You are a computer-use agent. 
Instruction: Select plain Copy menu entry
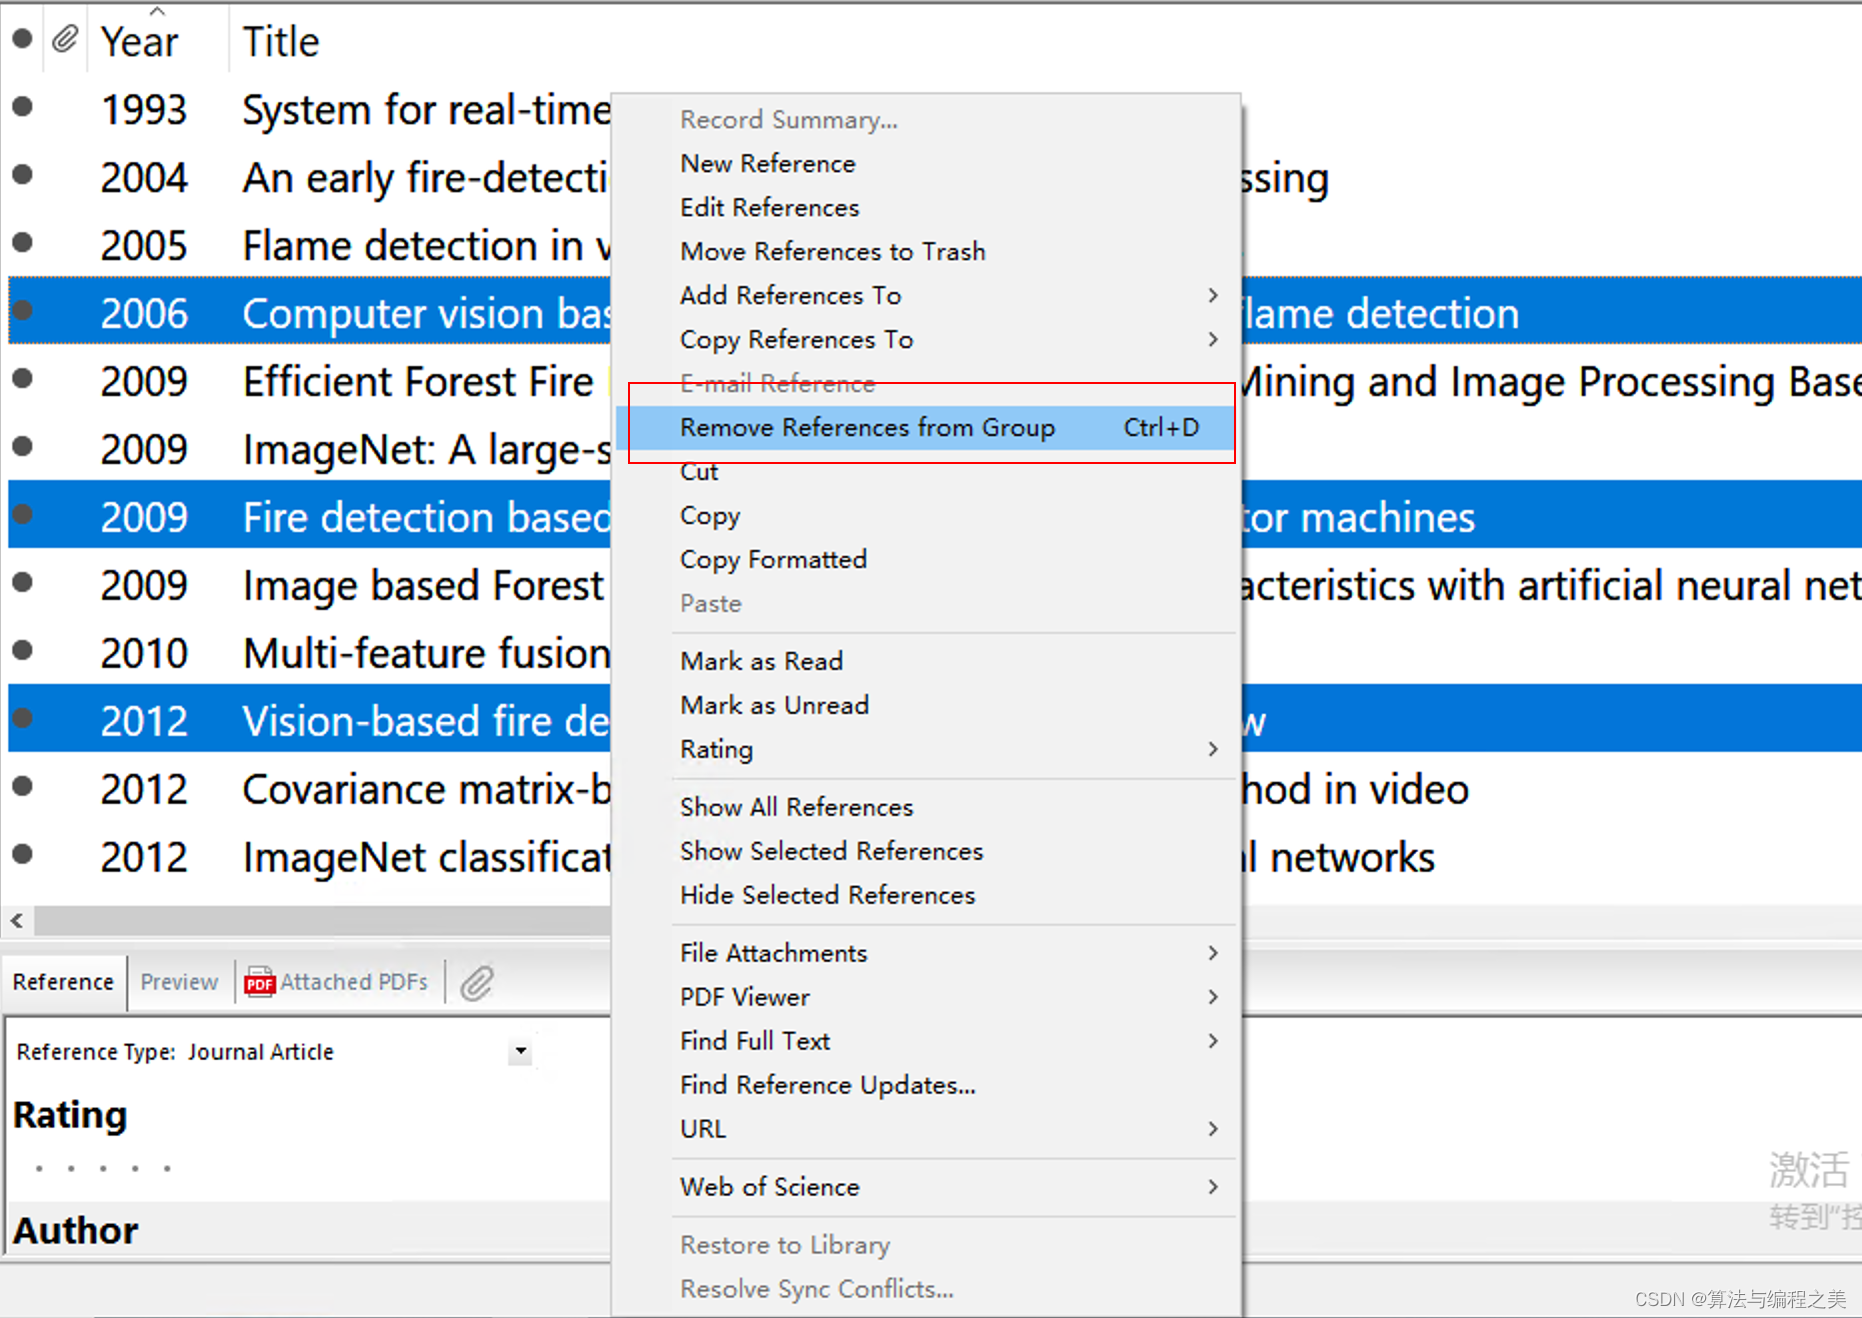click(926, 515)
